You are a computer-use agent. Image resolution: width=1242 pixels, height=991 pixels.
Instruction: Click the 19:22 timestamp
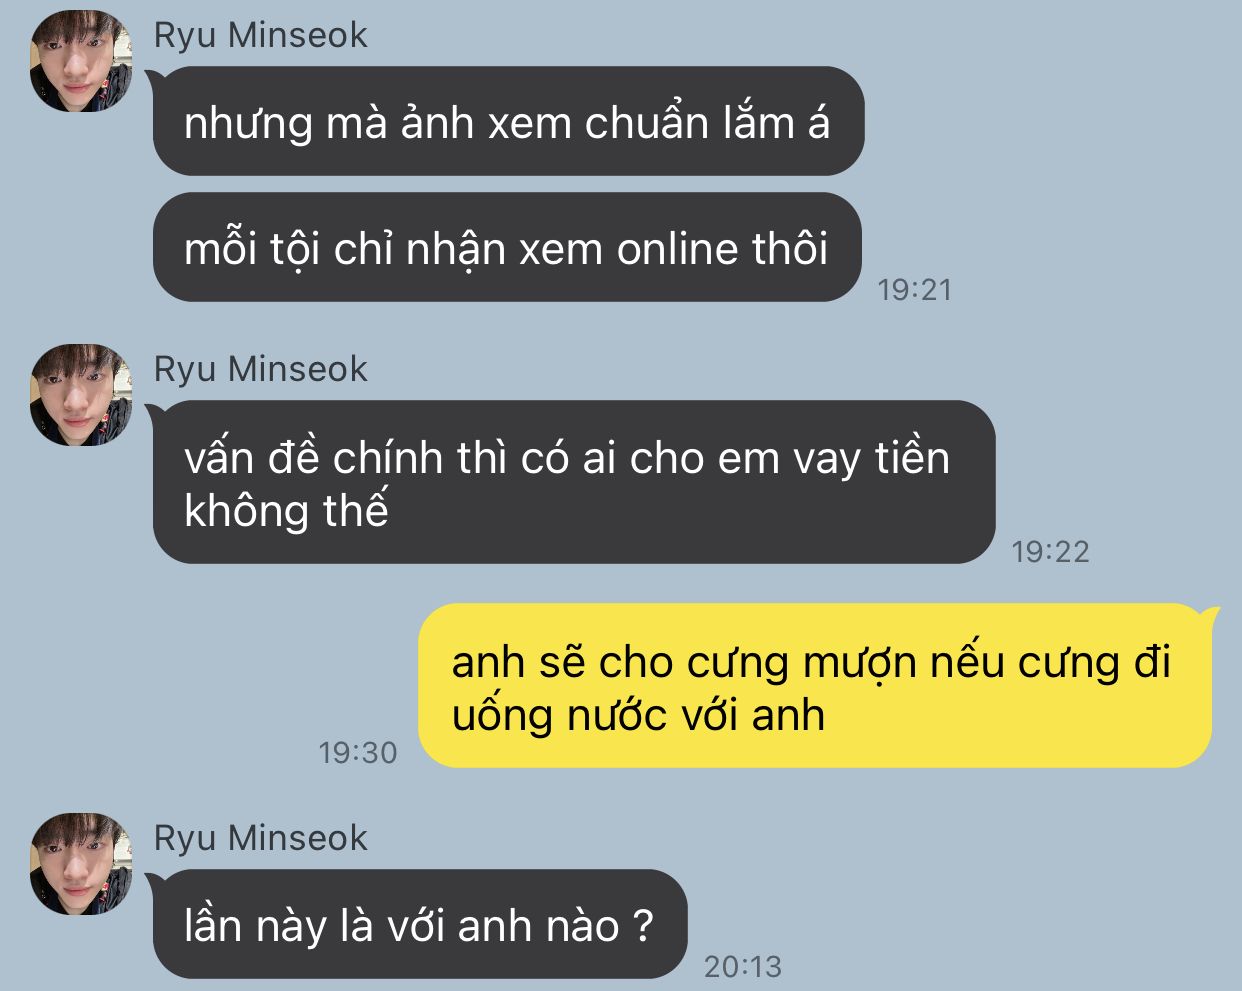pos(1050,551)
